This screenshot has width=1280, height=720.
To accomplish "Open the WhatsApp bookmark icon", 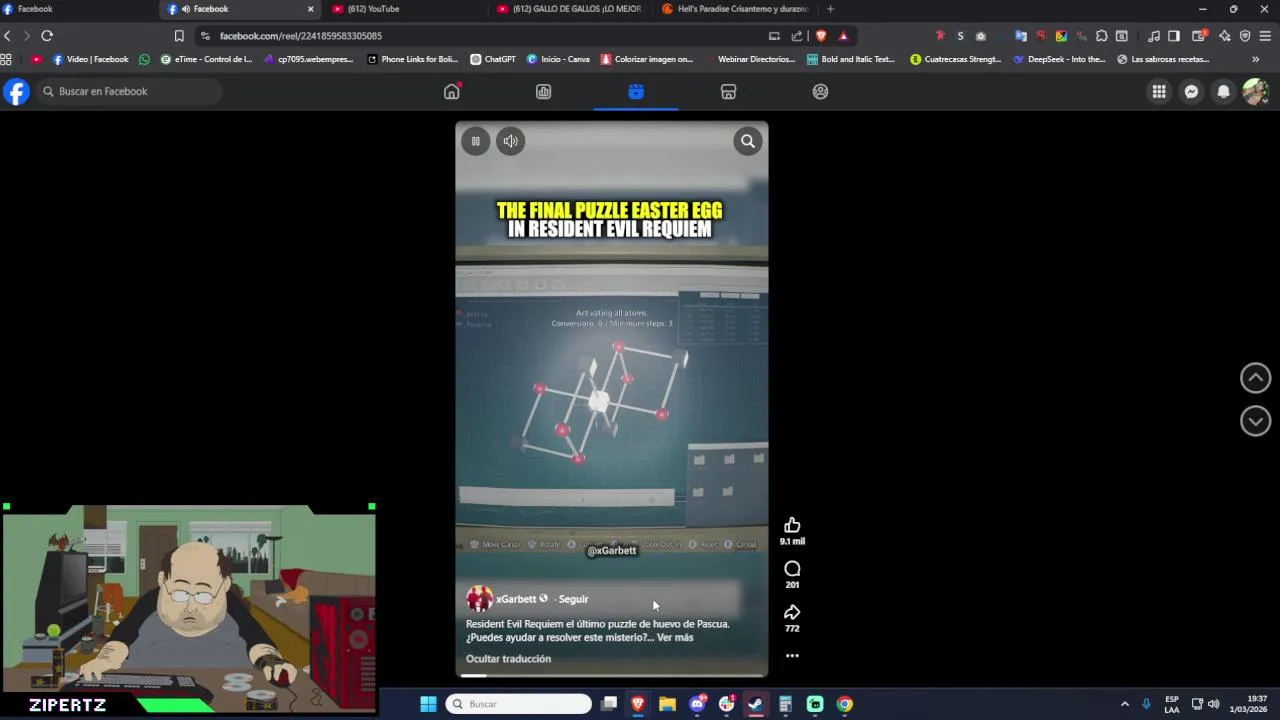I will point(144,59).
